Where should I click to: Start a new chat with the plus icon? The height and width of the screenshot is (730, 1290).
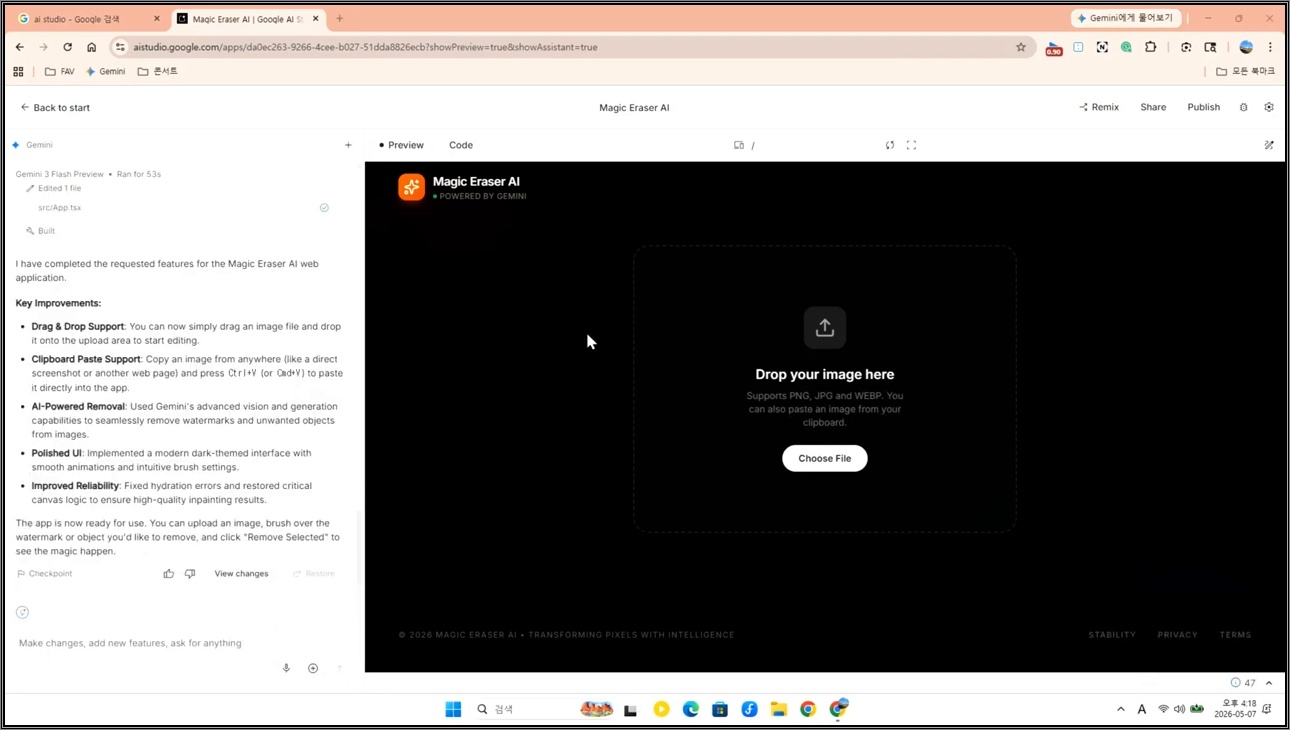tap(348, 145)
